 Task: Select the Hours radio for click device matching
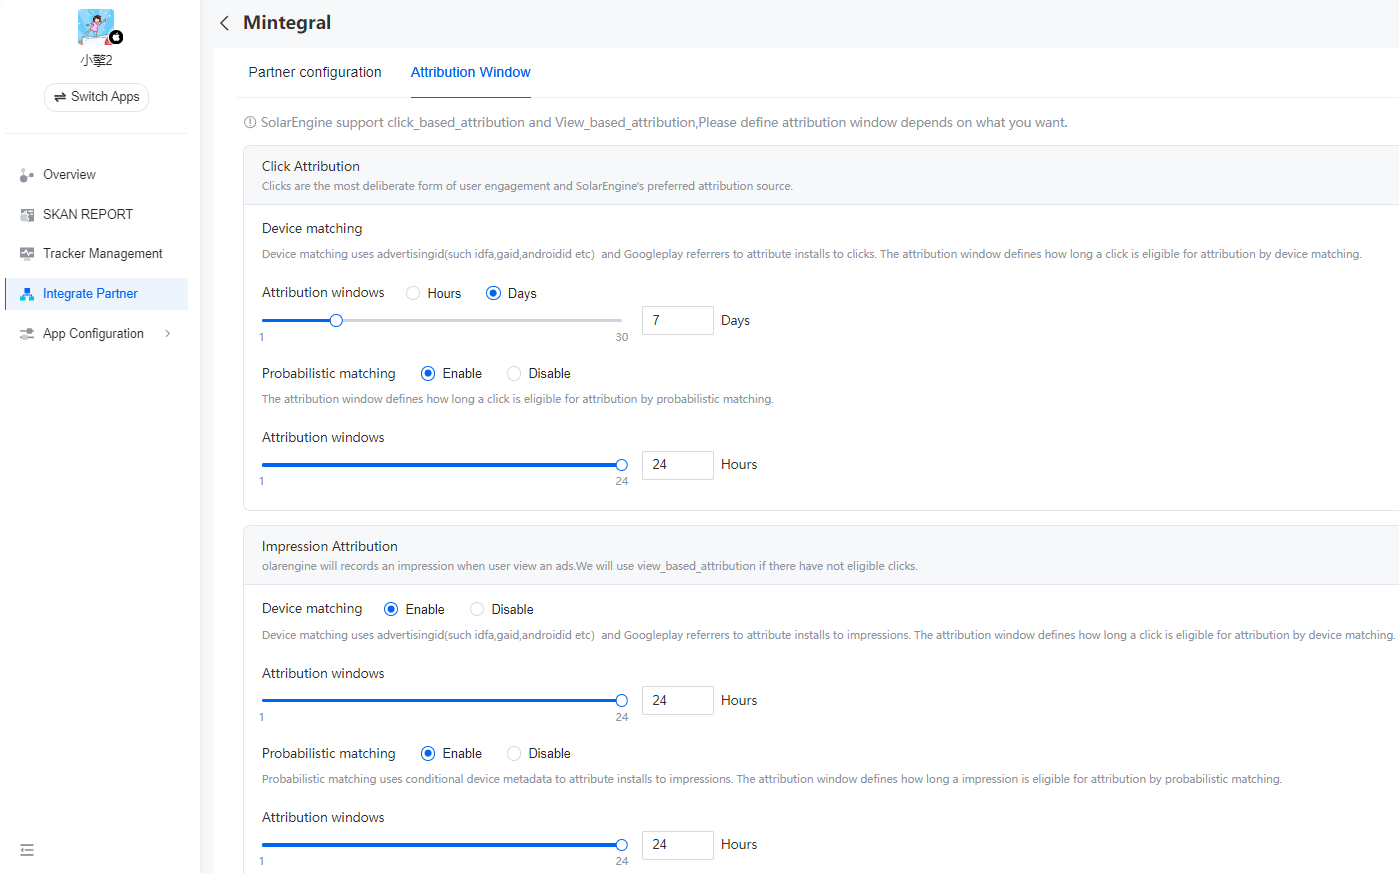(413, 293)
